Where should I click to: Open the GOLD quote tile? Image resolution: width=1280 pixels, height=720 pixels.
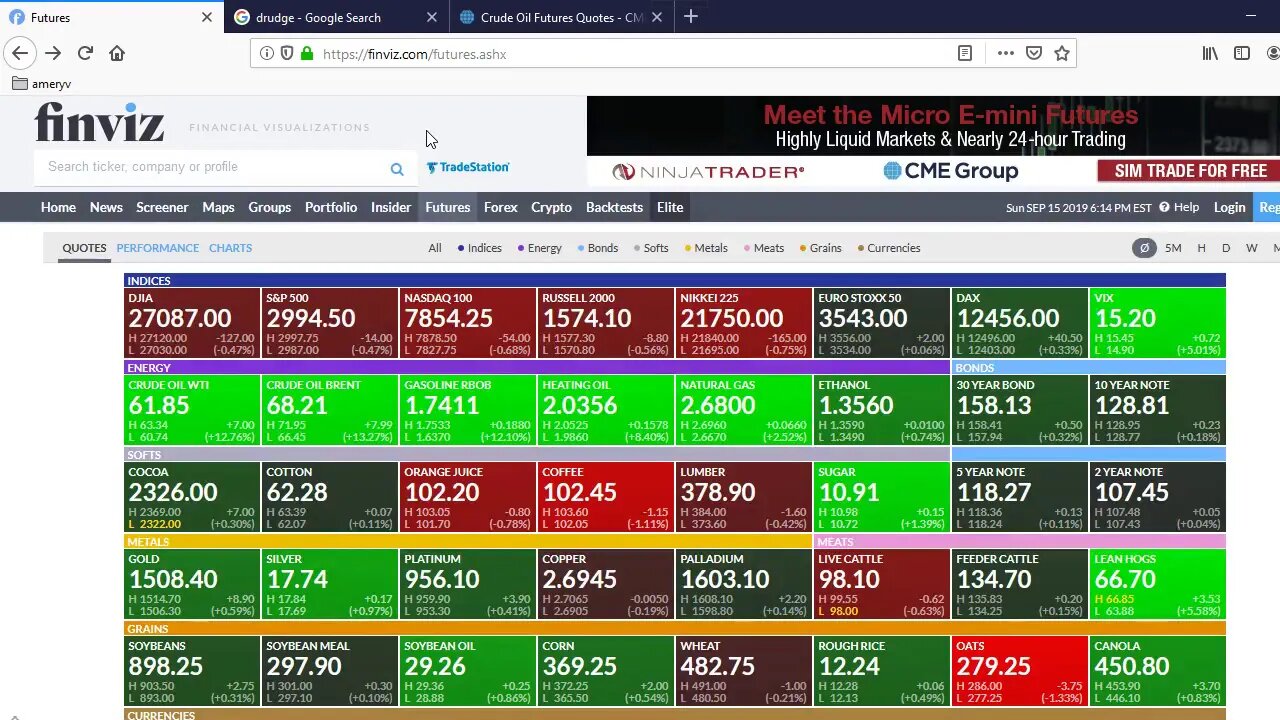192,584
